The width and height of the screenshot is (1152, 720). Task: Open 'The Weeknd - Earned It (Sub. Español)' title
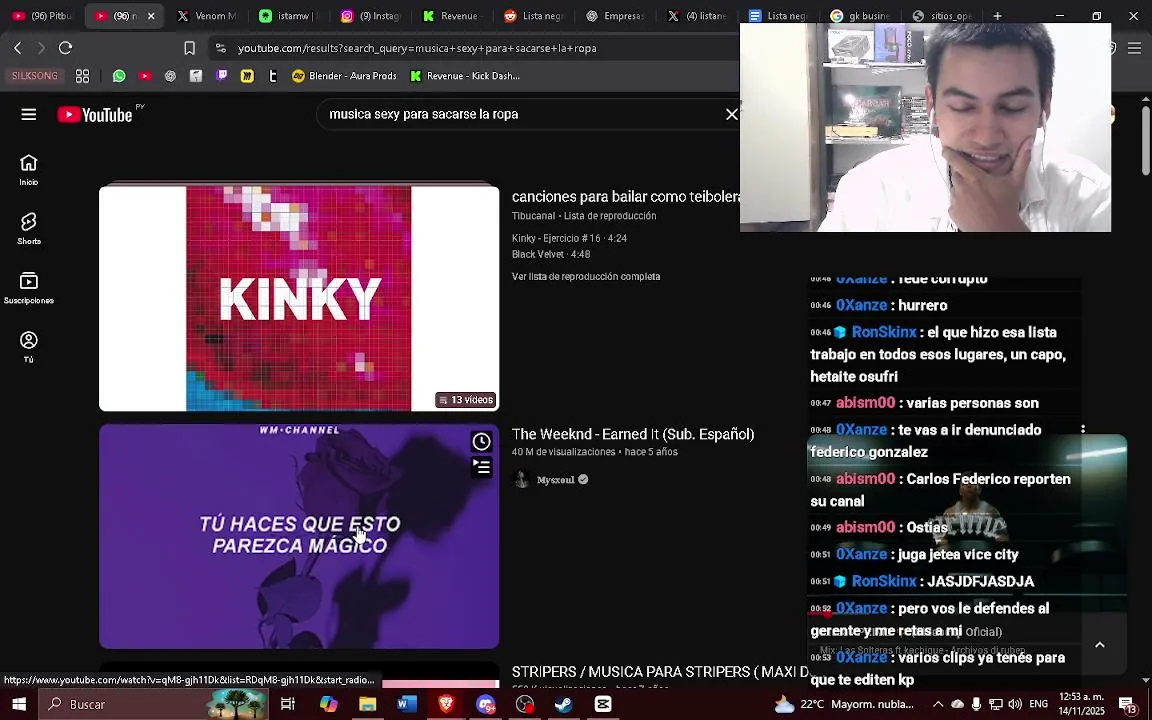click(633, 434)
